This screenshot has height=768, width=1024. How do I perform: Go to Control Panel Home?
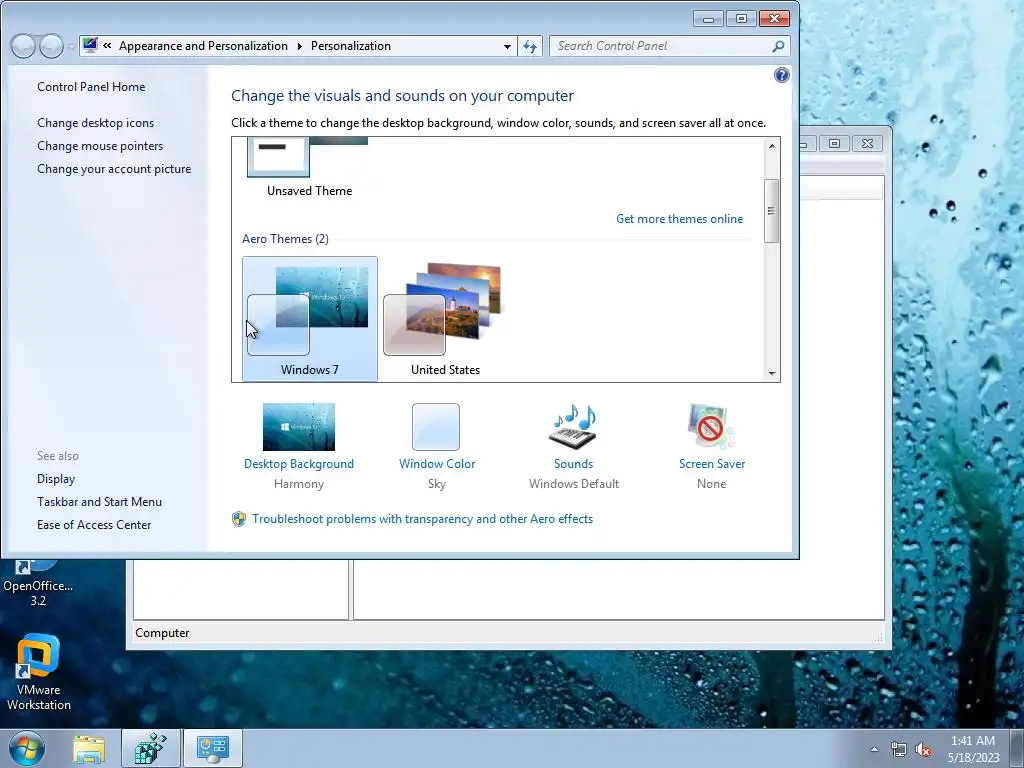(91, 87)
